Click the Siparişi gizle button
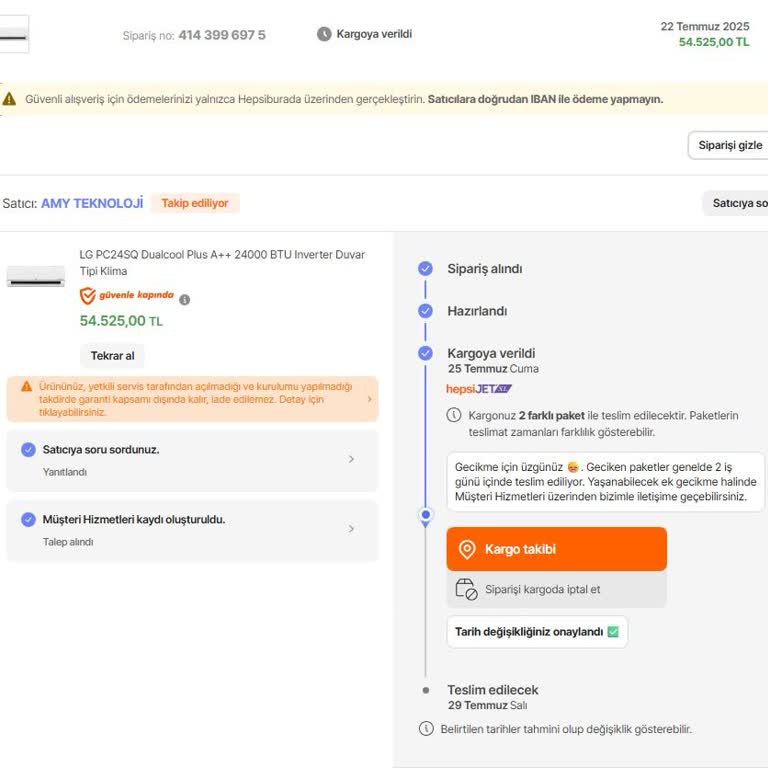768x768 pixels. pyautogui.click(x=729, y=145)
